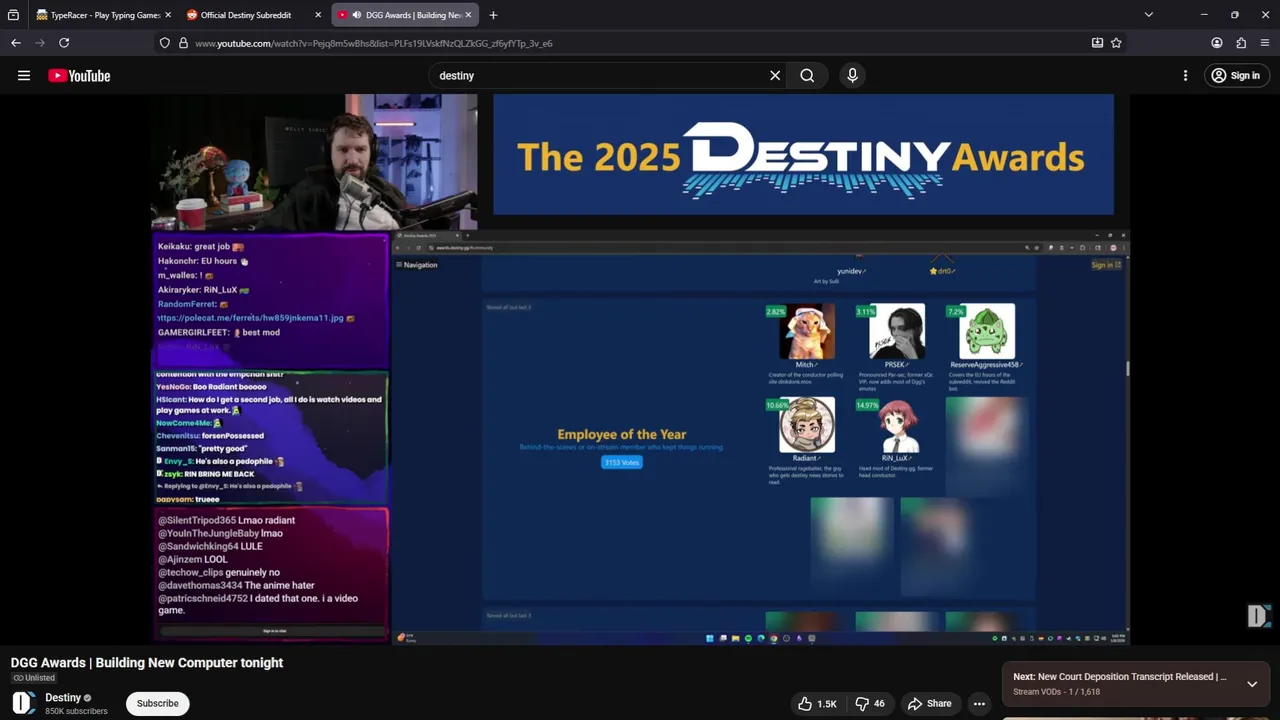Go back one page in browser
This screenshot has height=720, width=1280.
coord(16,43)
